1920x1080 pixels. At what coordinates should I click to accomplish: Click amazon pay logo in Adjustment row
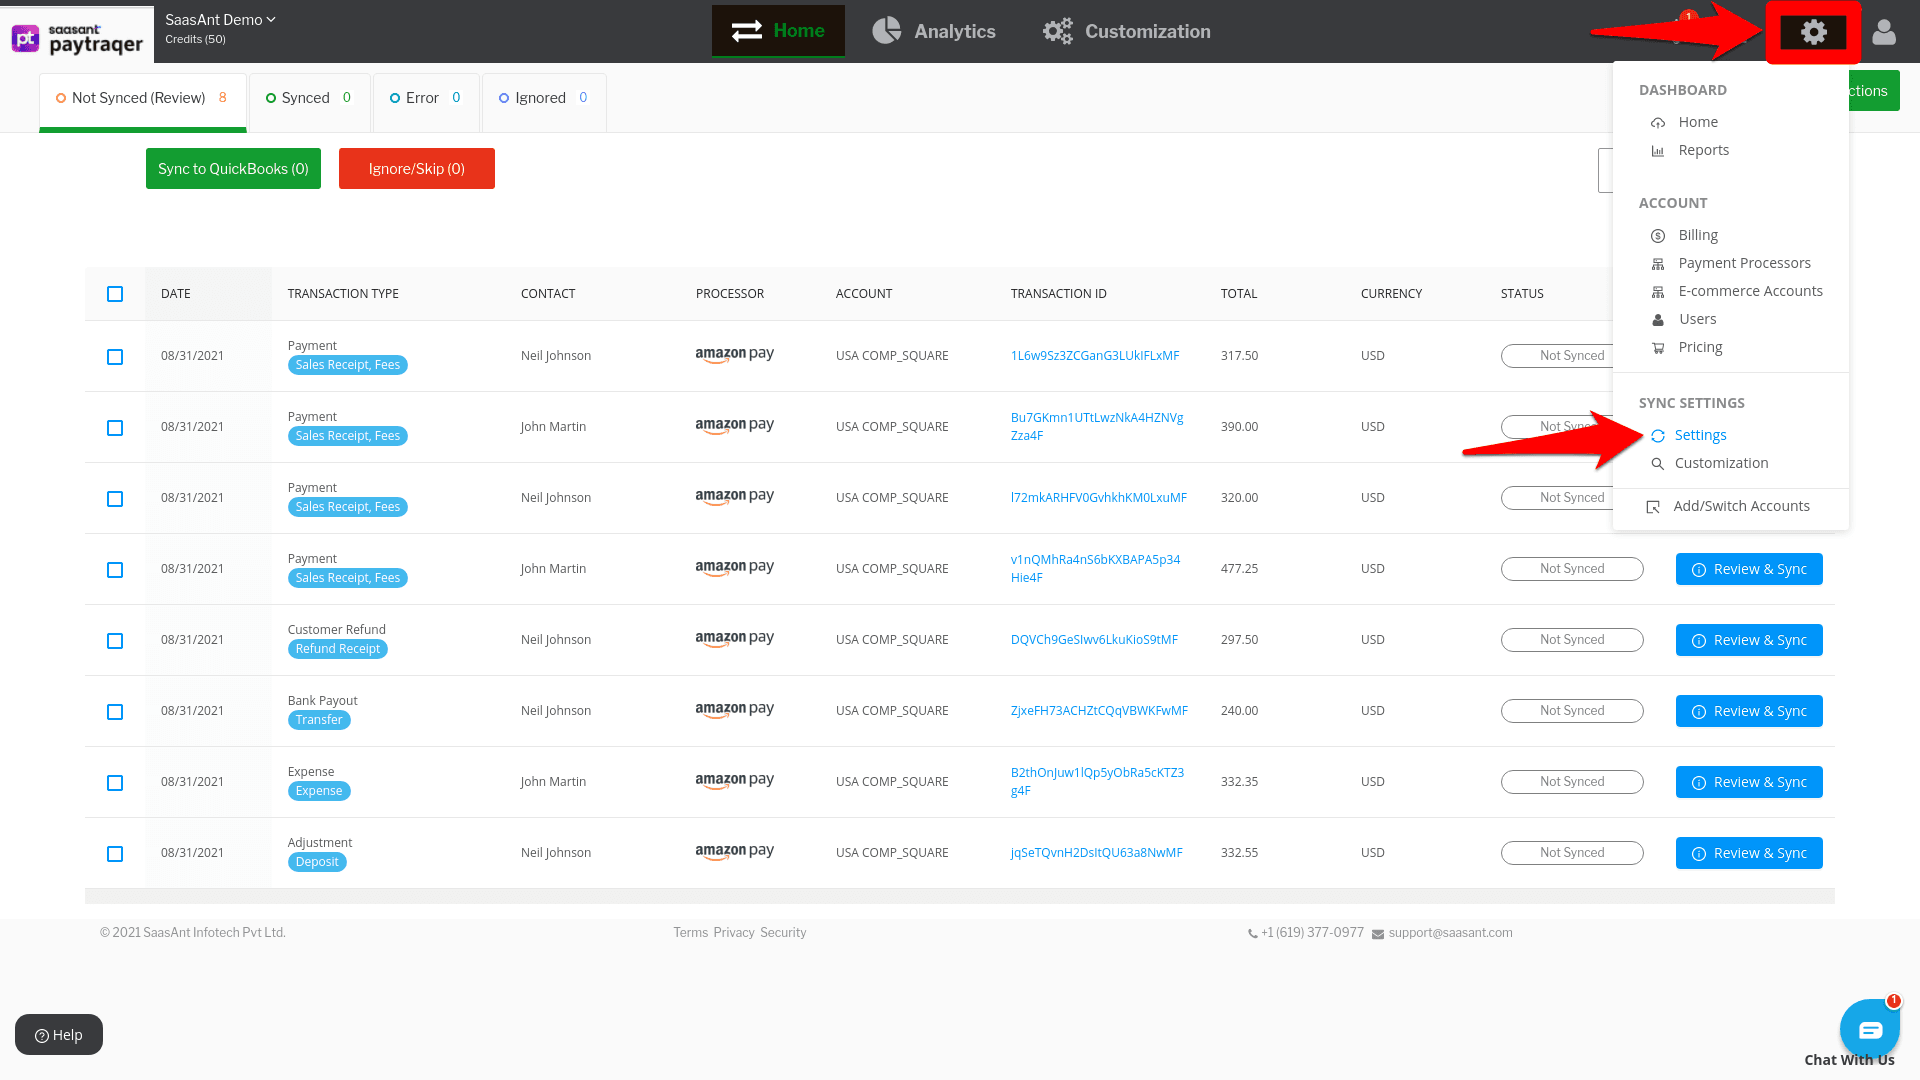point(735,852)
